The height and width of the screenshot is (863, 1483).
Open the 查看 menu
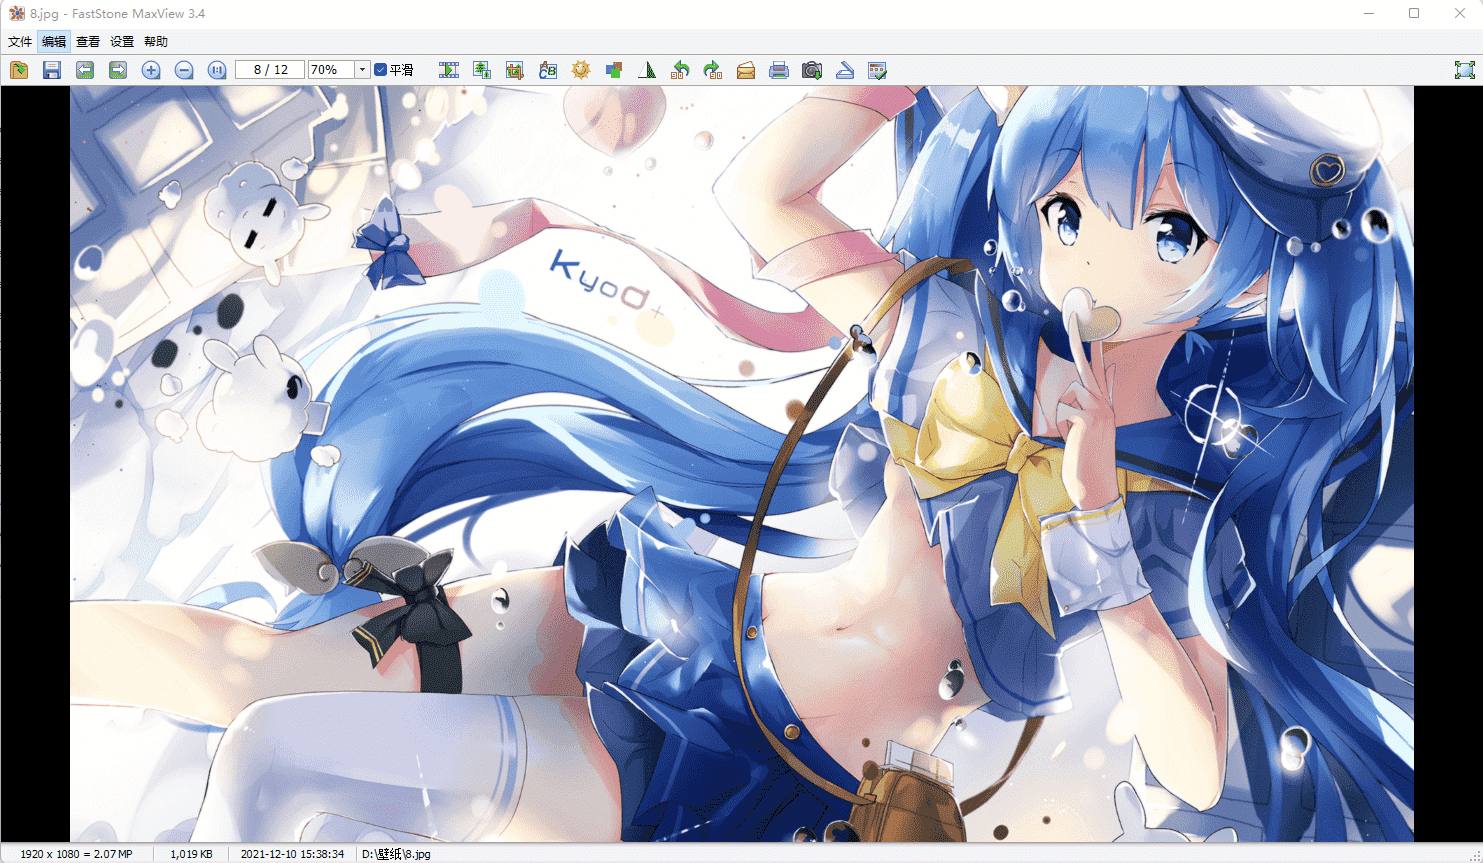point(88,42)
